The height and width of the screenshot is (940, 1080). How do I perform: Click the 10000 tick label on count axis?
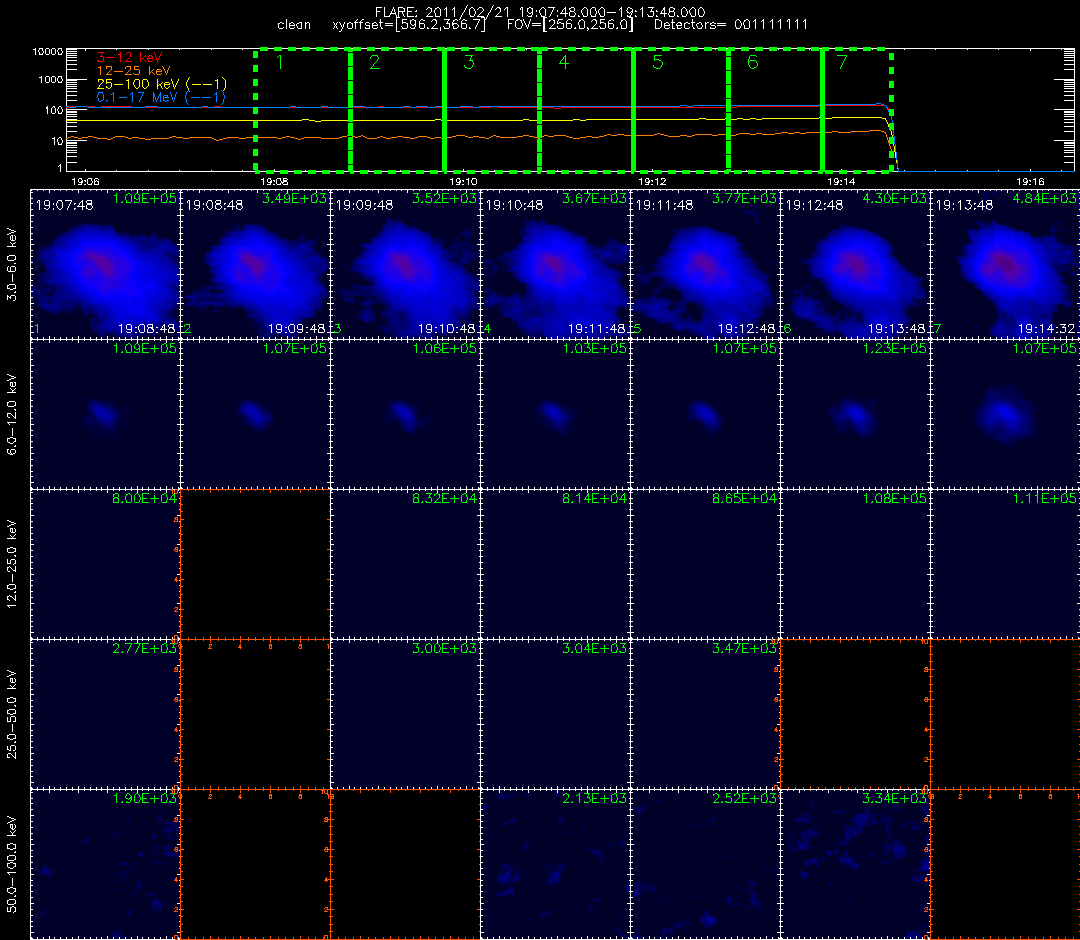(48, 52)
